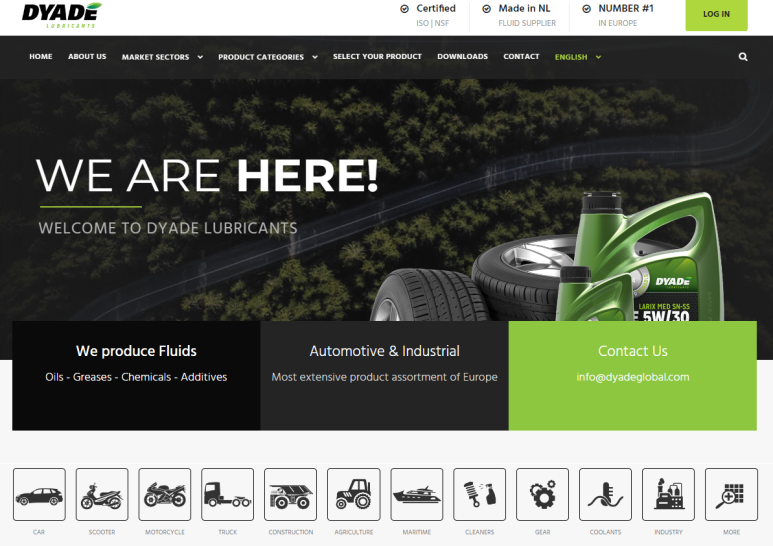This screenshot has height=546, width=773.
Task: Select English language menu label
Action: pyautogui.click(x=571, y=57)
